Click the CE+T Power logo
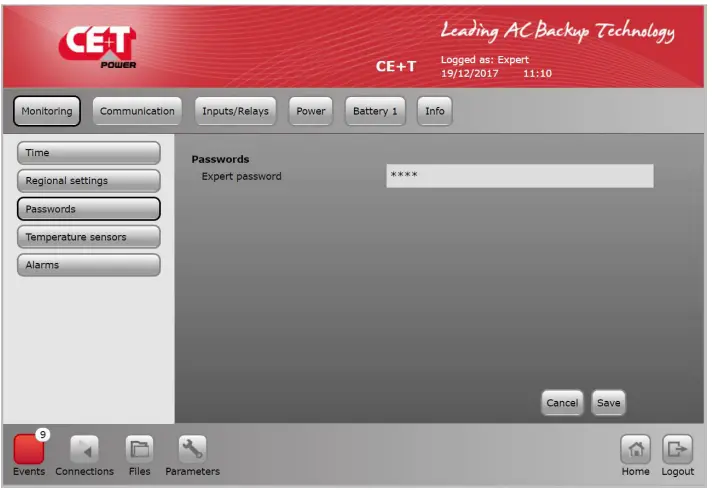This screenshot has height=490, width=712. [x=98, y=47]
